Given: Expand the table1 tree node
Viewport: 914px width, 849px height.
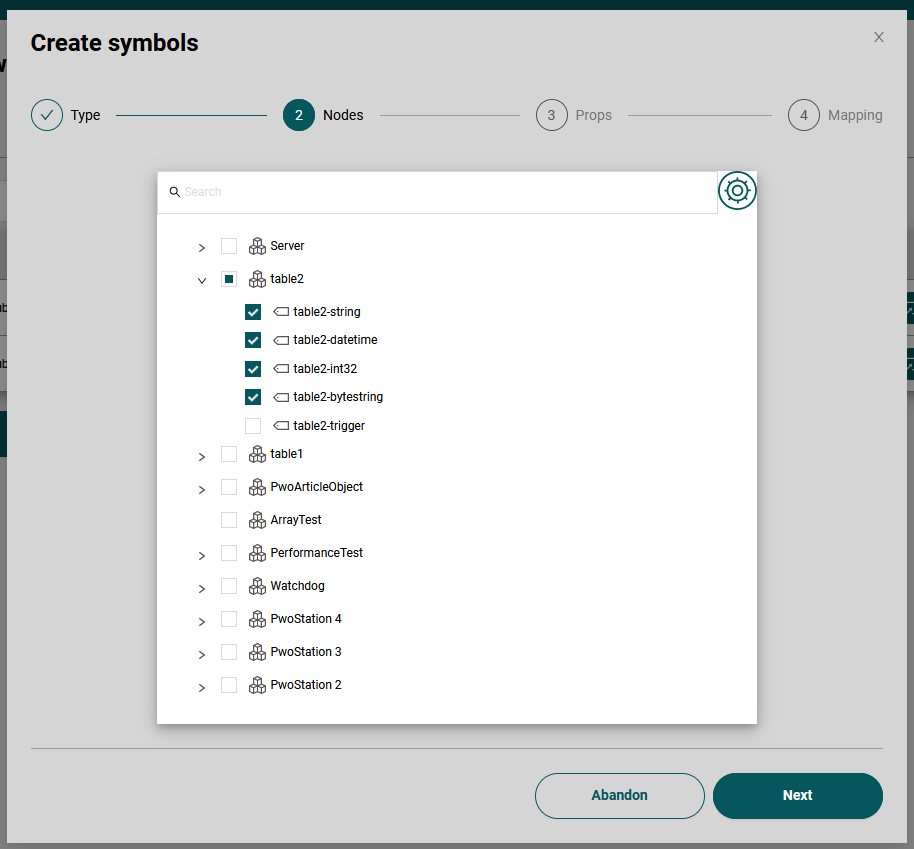Looking at the screenshot, I should (201, 456).
